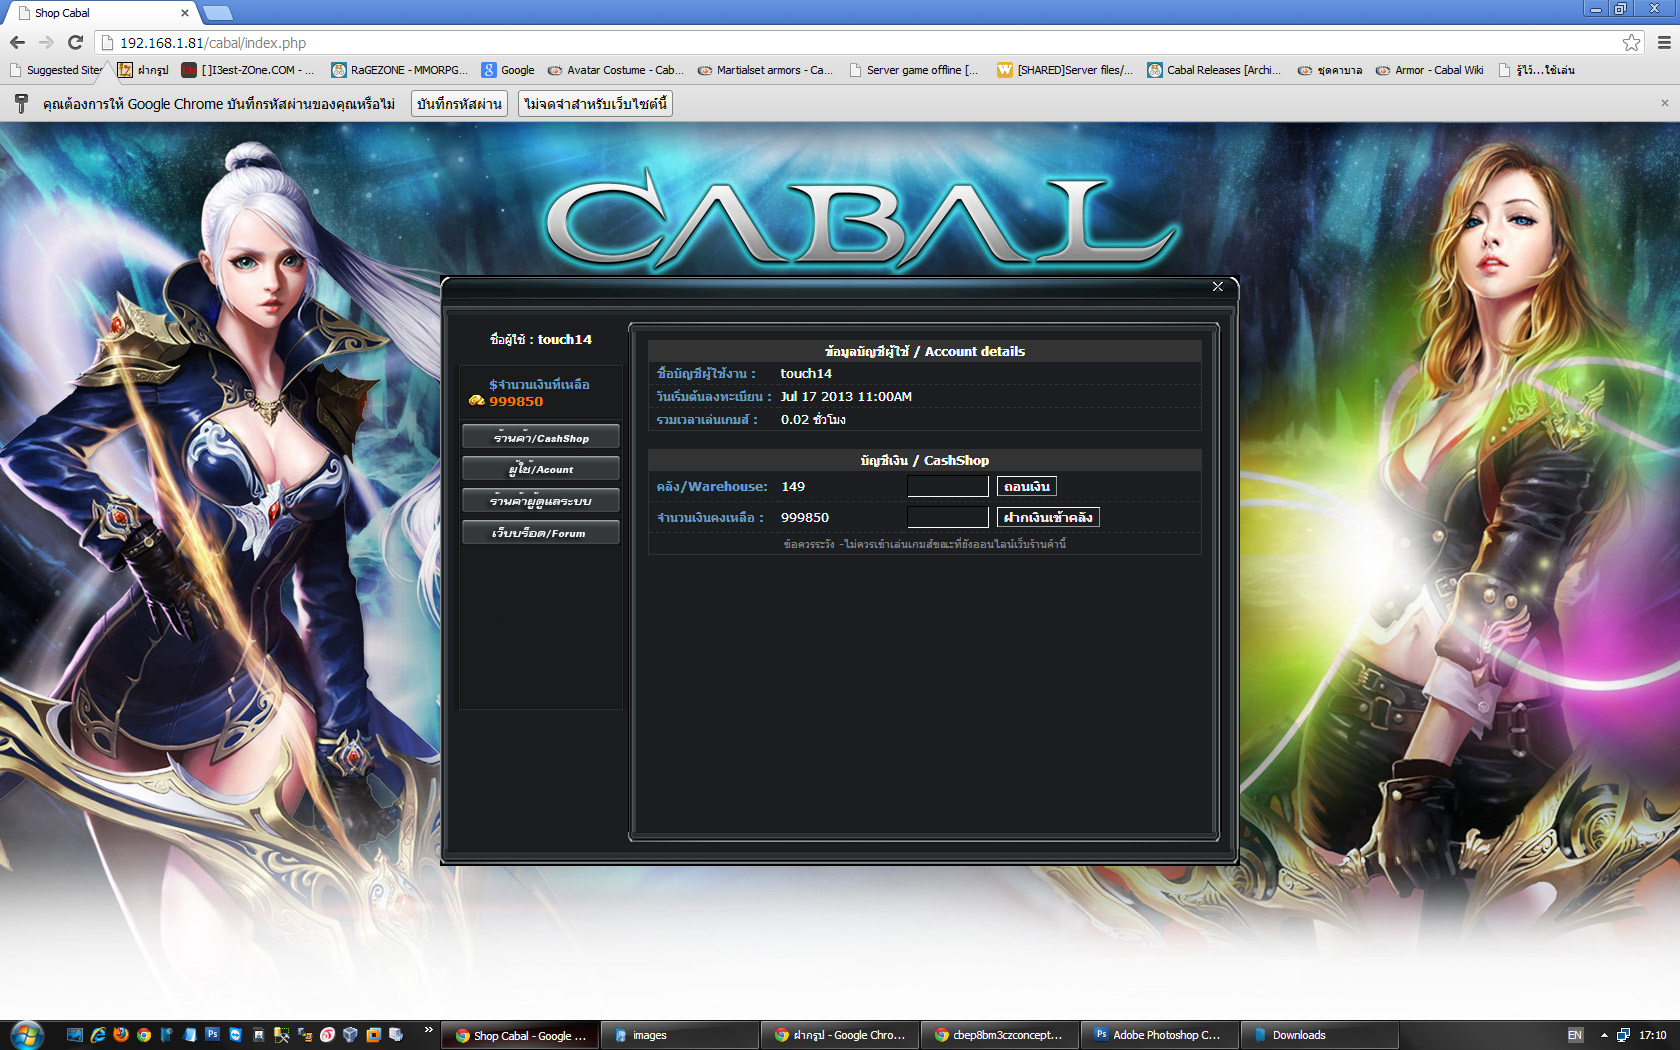Click บันทึกรหัสผ่าน save password button

pyautogui.click(x=459, y=104)
